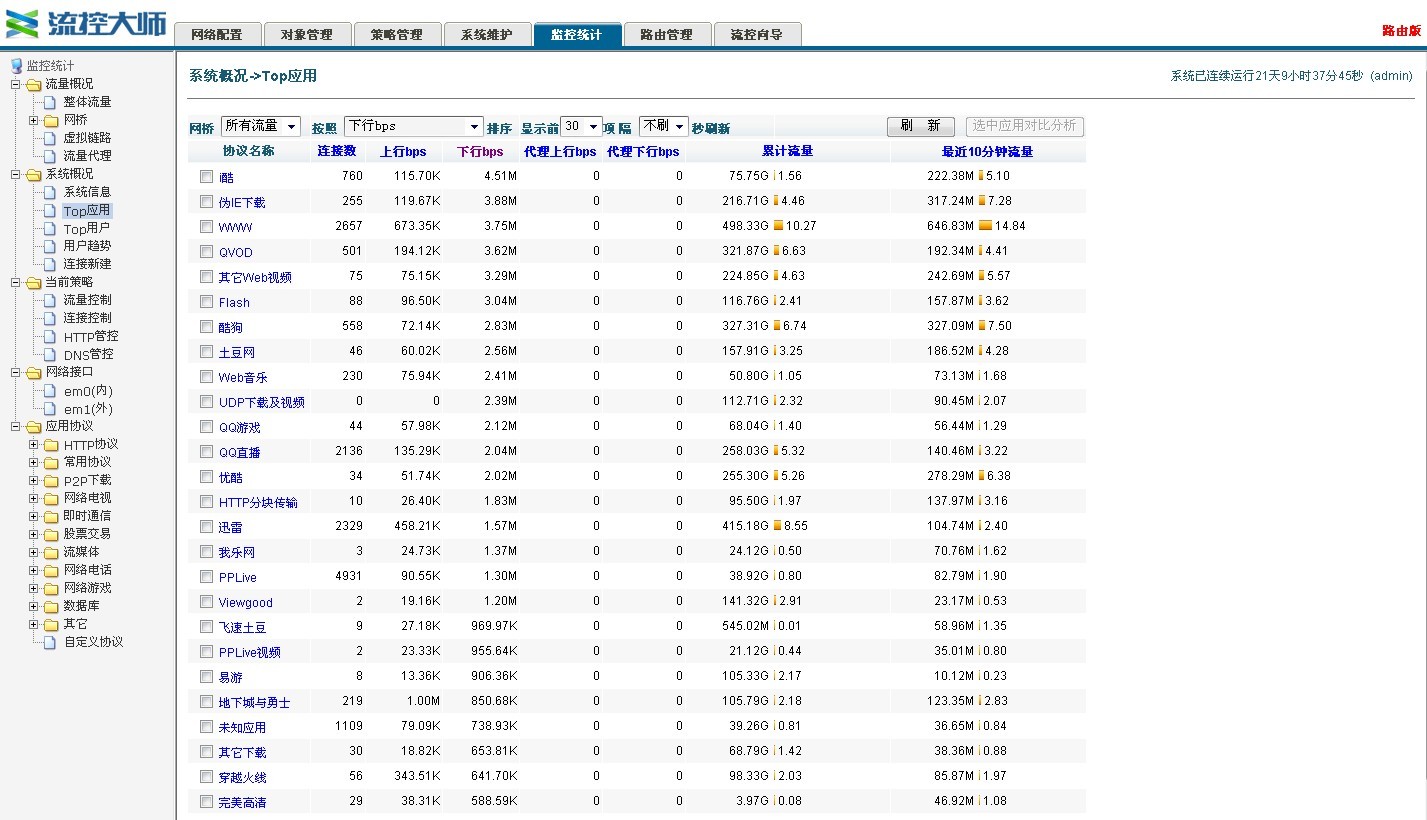Image resolution: width=1427 pixels, height=820 pixels.
Task: Click the folder icon beside P2P下载
Action: tap(51, 480)
